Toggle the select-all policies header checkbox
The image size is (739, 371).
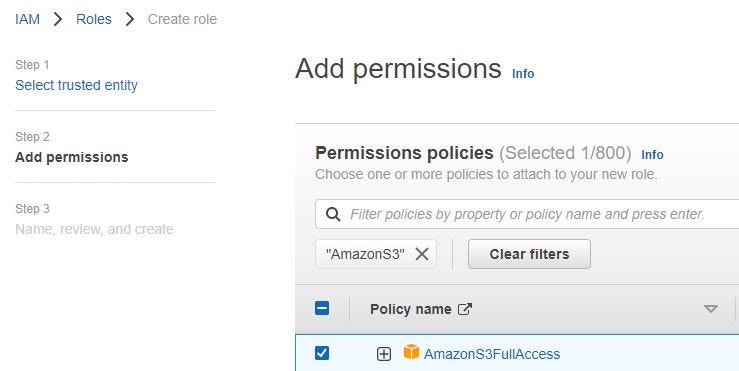coord(322,309)
